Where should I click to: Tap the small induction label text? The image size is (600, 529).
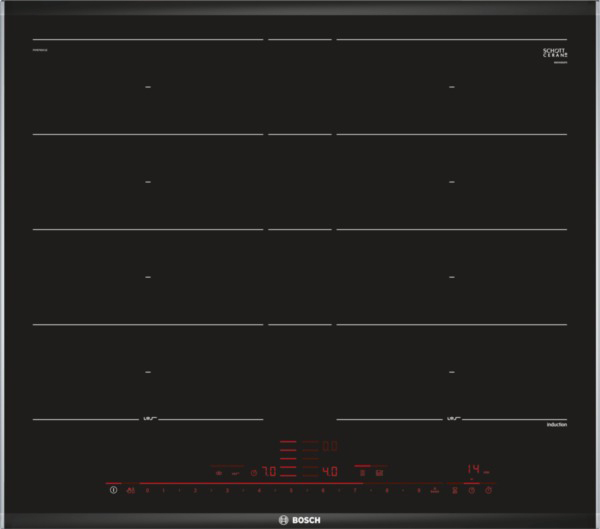(x=557, y=426)
